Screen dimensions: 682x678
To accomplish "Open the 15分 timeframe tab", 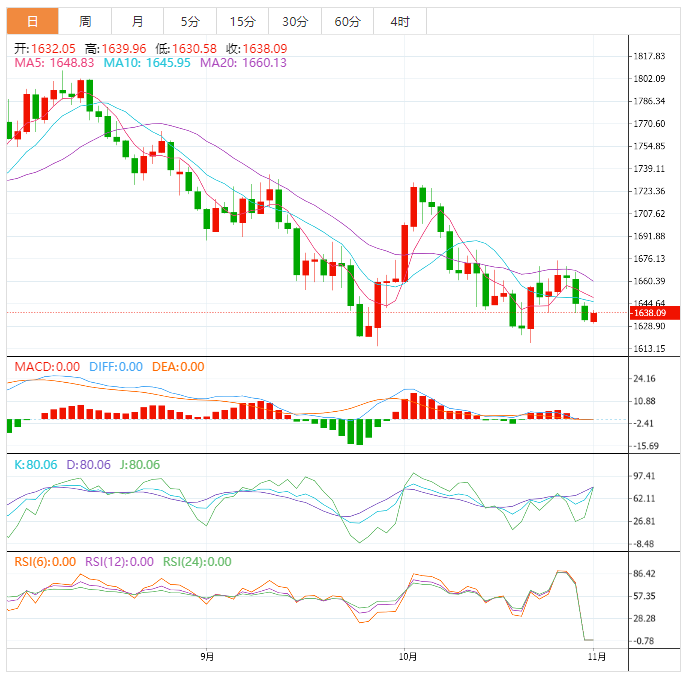I will point(242,21).
